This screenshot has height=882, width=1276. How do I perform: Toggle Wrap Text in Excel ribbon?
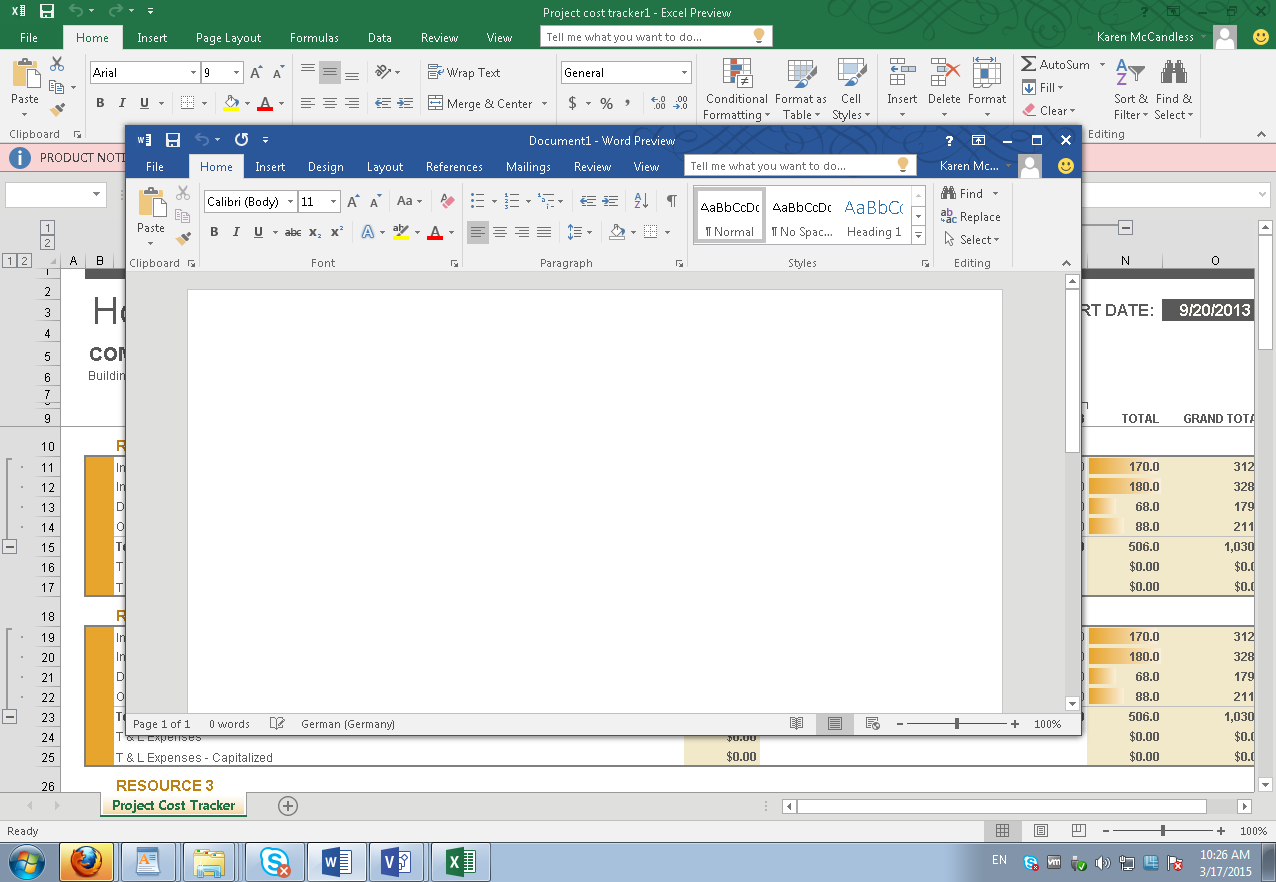pyautogui.click(x=464, y=72)
